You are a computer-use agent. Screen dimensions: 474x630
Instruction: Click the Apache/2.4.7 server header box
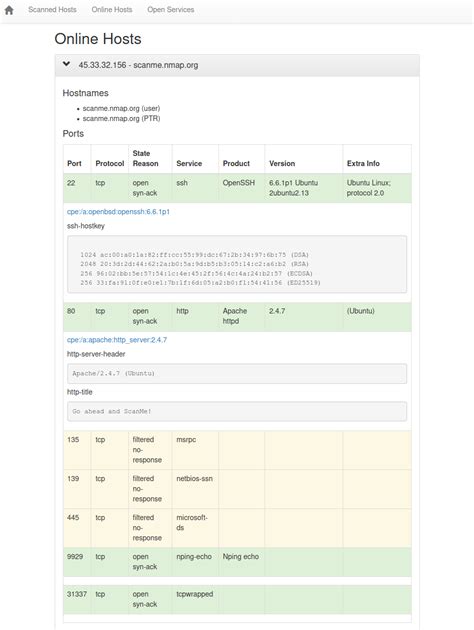237,374
